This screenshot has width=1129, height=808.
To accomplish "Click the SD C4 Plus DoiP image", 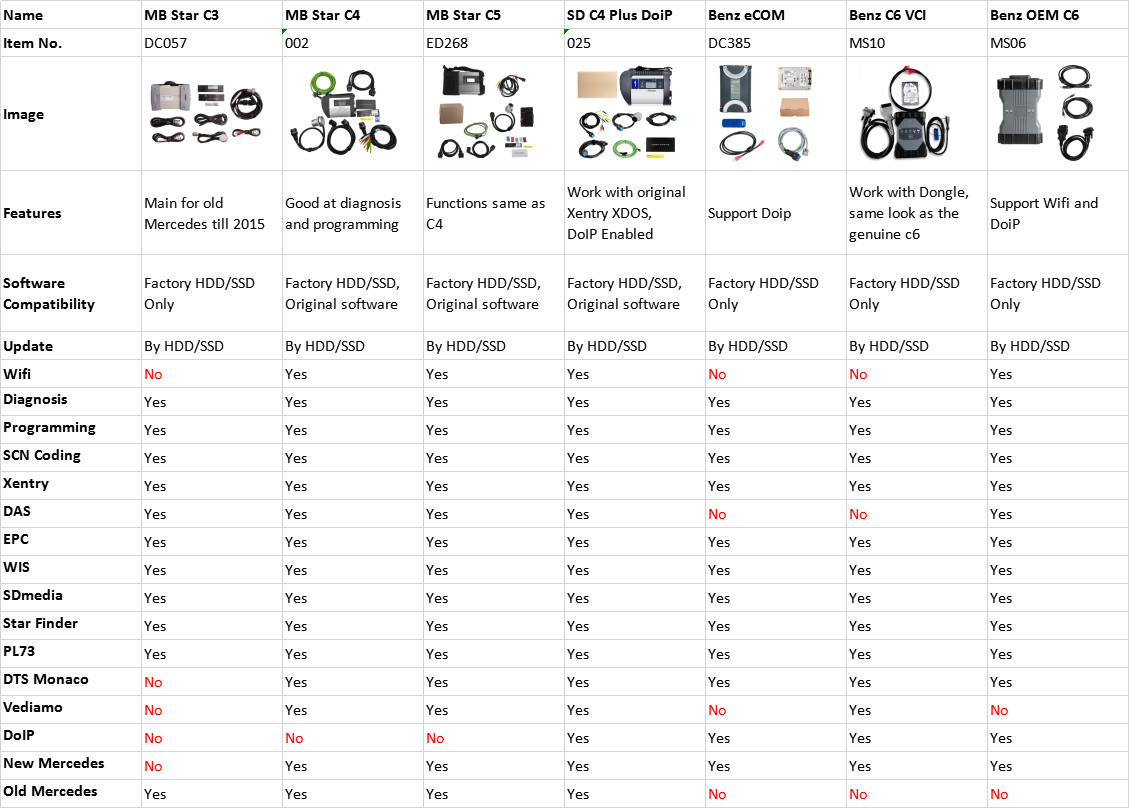I will tap(632, 114).
